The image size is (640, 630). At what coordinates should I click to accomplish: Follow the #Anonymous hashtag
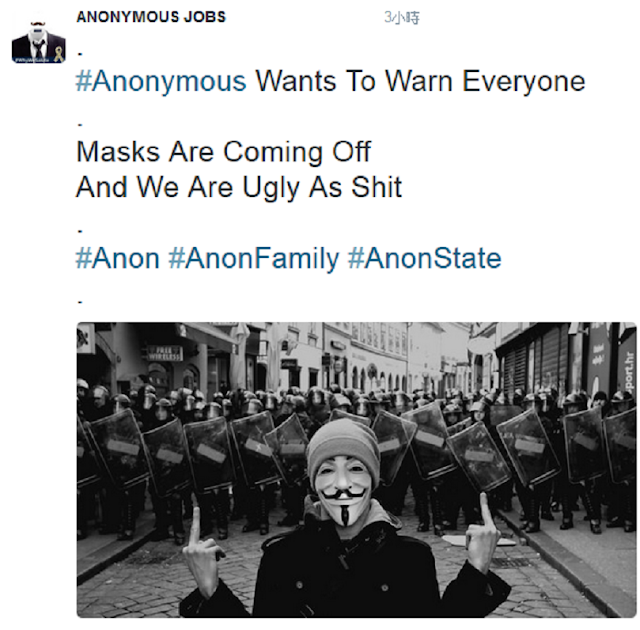click(161, 81)
